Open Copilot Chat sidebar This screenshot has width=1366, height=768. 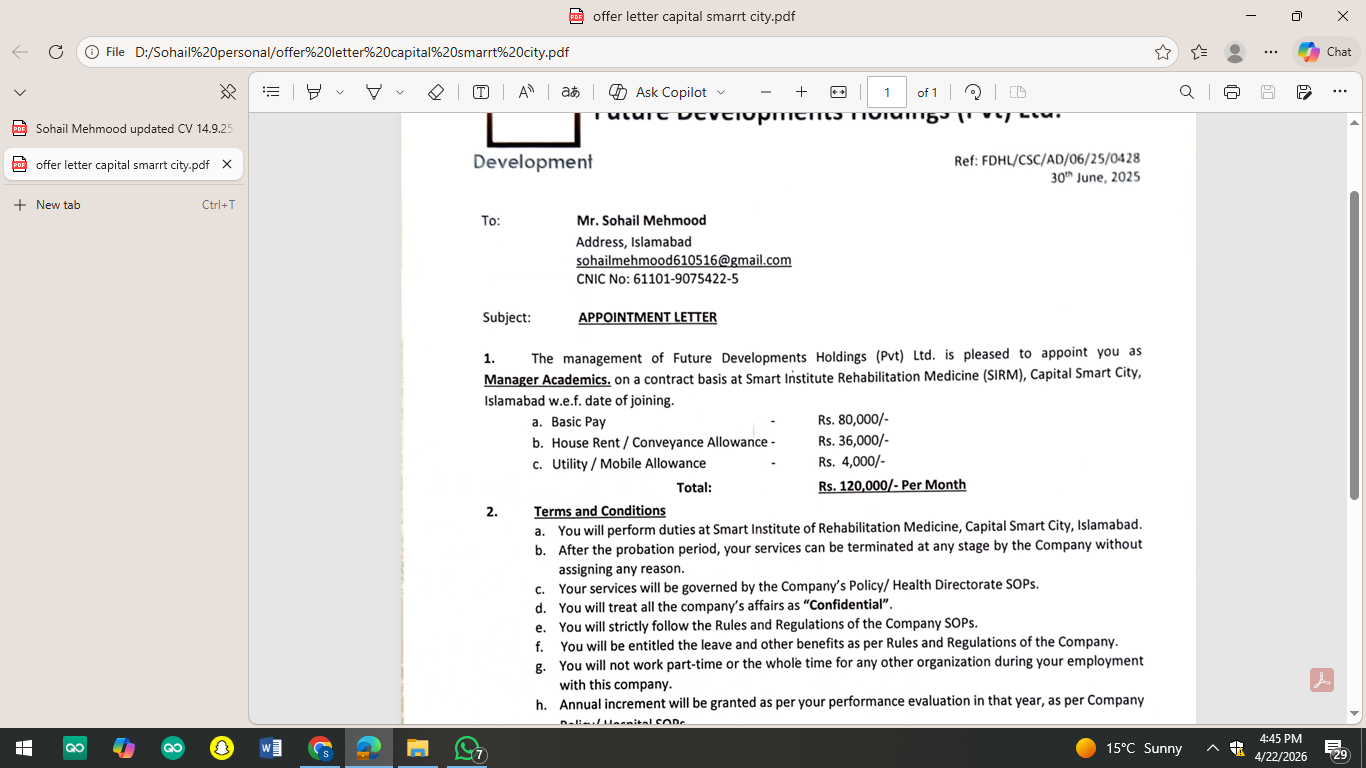click(1325, 52)
